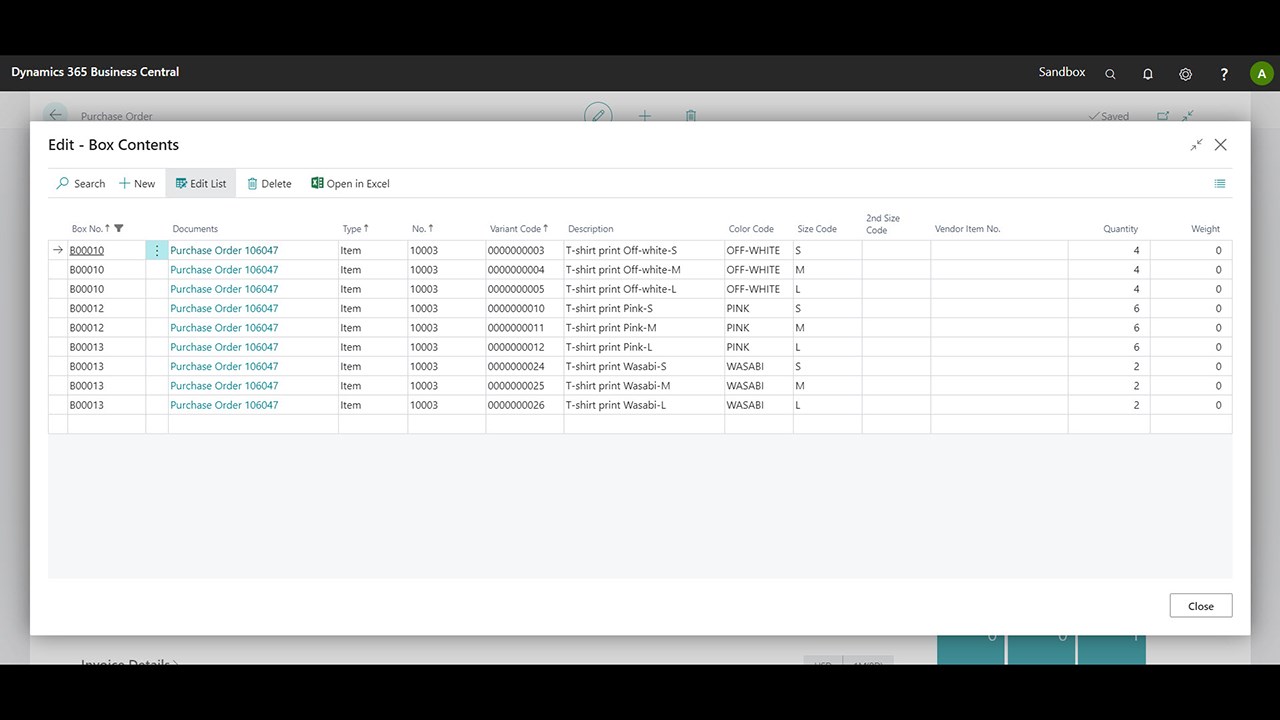Open the list view options icon

[1220, 184]
